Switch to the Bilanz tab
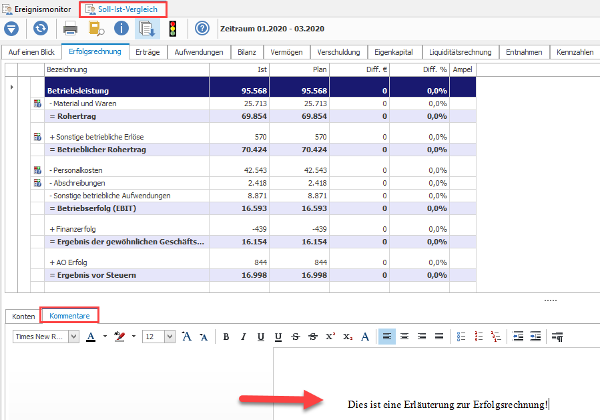Image resolution: width=600 pixels, height=420 pixels. 247,52
